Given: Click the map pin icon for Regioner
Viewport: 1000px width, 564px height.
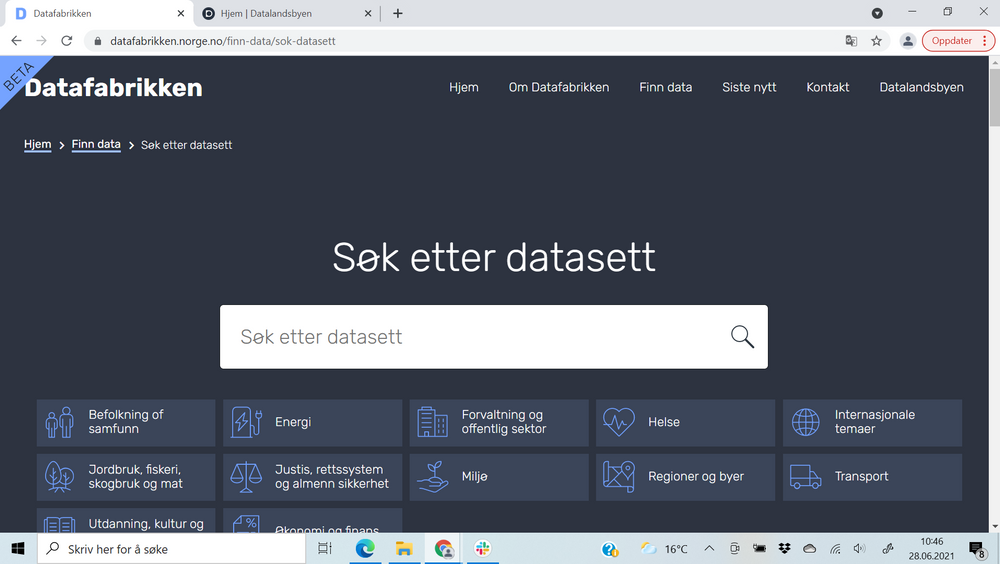Looking at the screenshot, I should click(x=619, y=477).
